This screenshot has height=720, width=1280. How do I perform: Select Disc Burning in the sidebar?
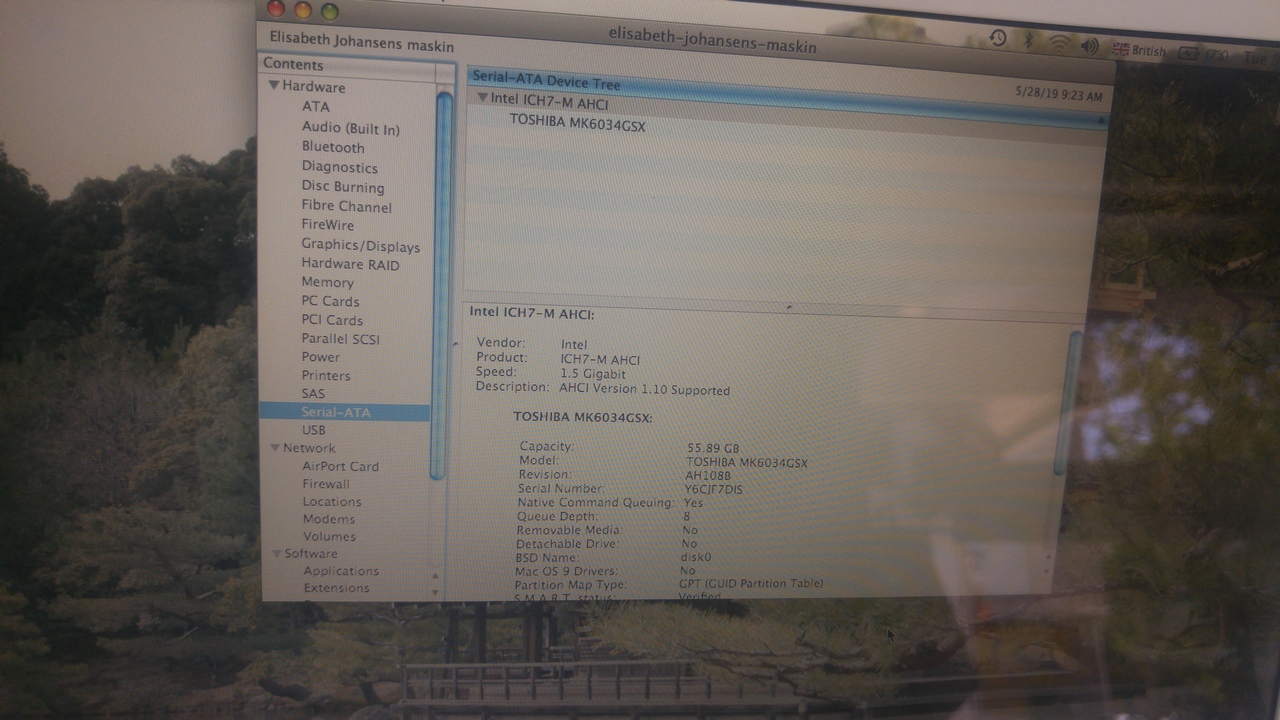pyautogui.click(x=342, y=187)
